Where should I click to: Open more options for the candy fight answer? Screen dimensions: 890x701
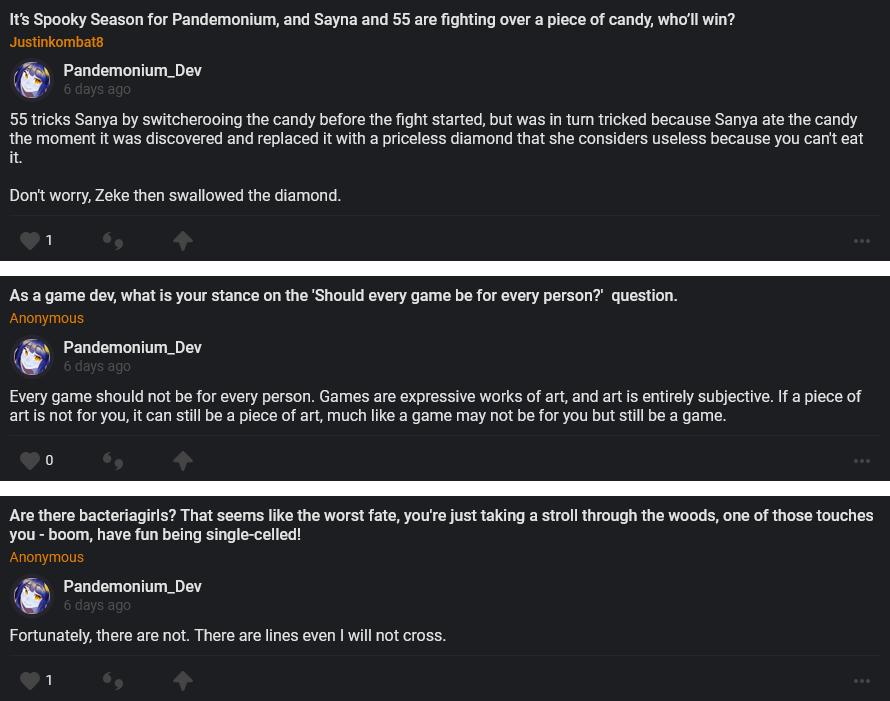[862, 241]
